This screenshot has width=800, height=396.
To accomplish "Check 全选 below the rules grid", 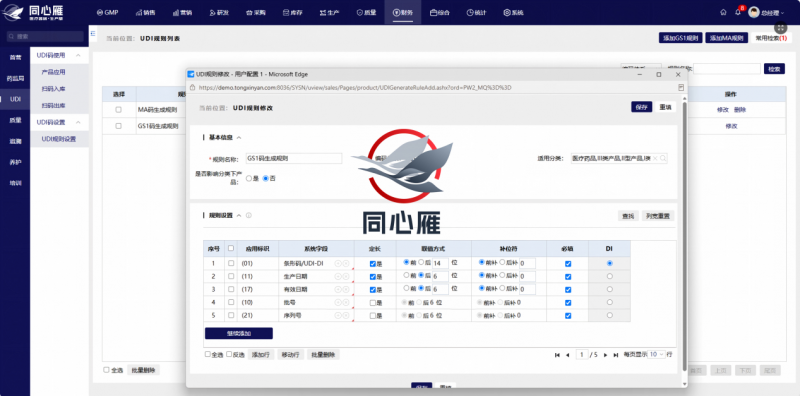I will (x=208, y=354).
